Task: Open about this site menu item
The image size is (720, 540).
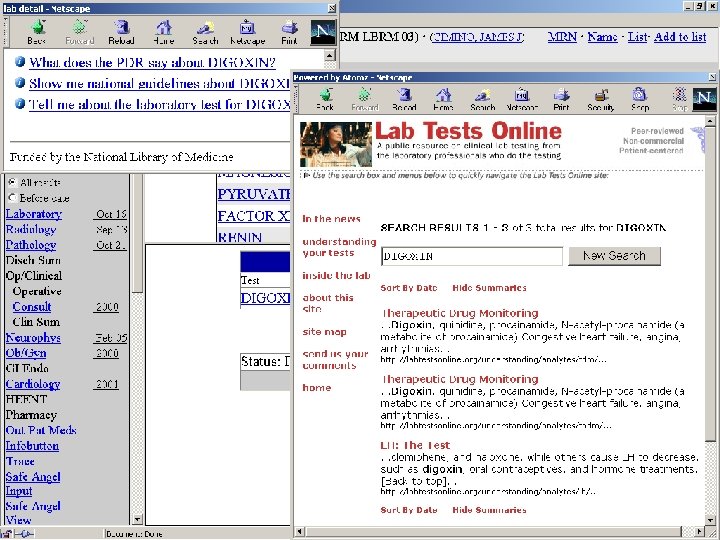Action: (328, 303)
